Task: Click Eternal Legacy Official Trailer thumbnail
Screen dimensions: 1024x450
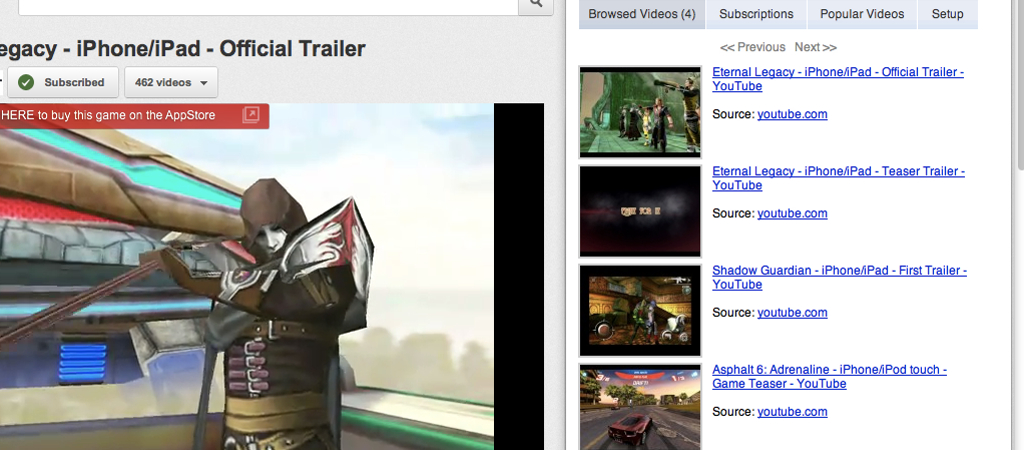Action: coord(640,112)
